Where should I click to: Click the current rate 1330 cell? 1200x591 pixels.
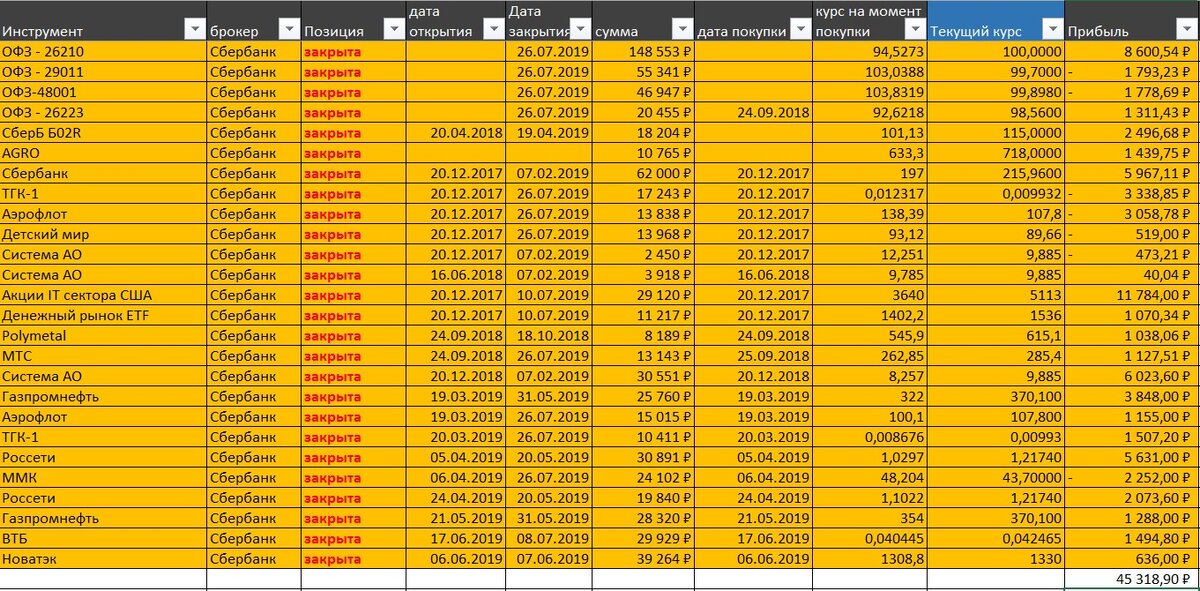click(996, 559)
